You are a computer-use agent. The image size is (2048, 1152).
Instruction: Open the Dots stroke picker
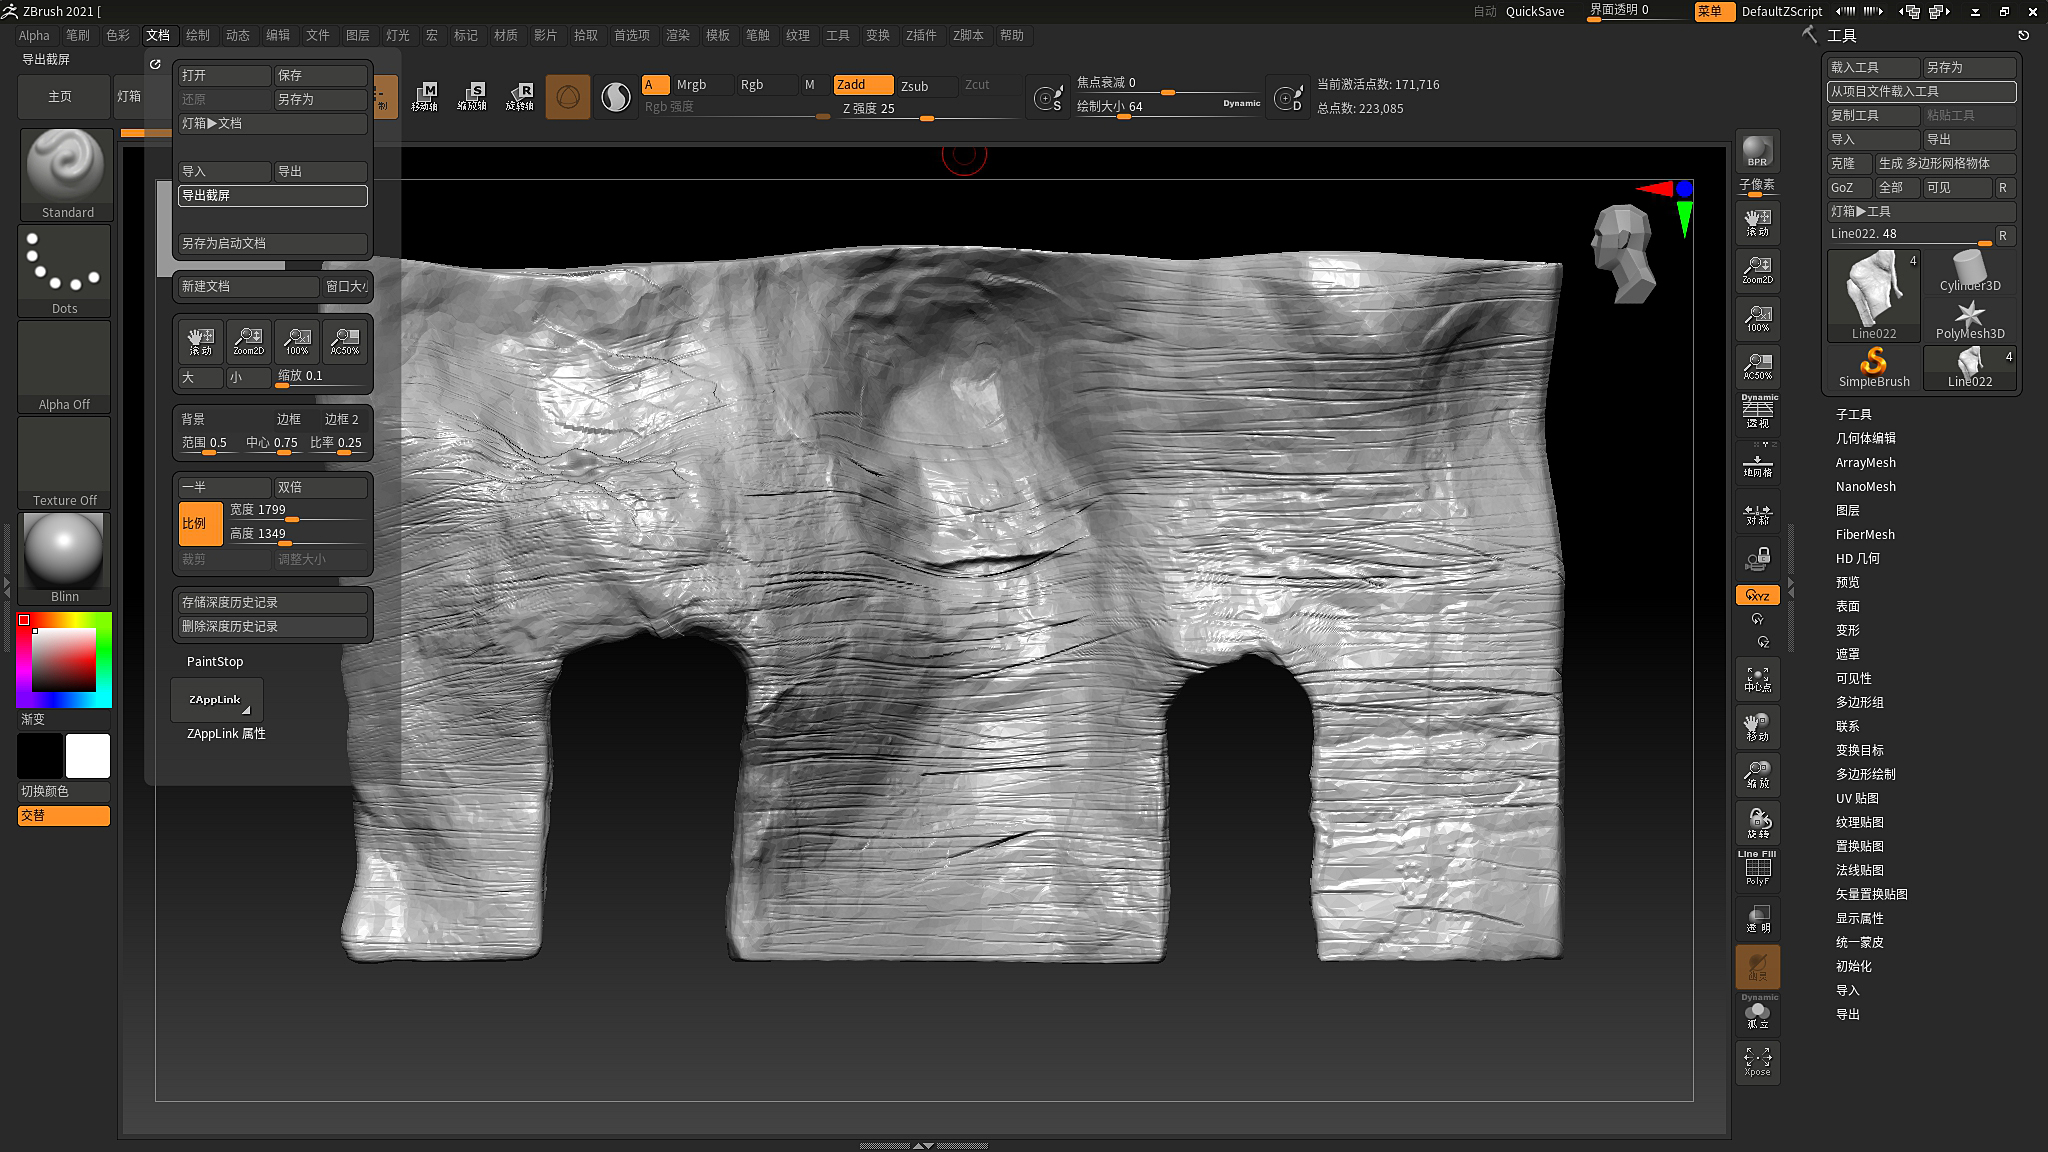coord(64,268)
